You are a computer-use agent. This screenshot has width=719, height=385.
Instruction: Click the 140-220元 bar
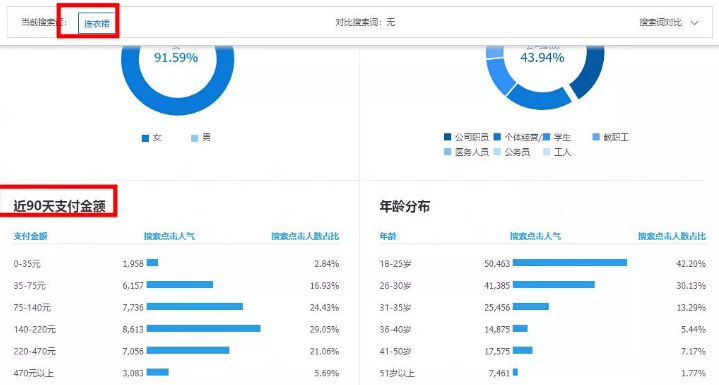(x=204, y=329)
